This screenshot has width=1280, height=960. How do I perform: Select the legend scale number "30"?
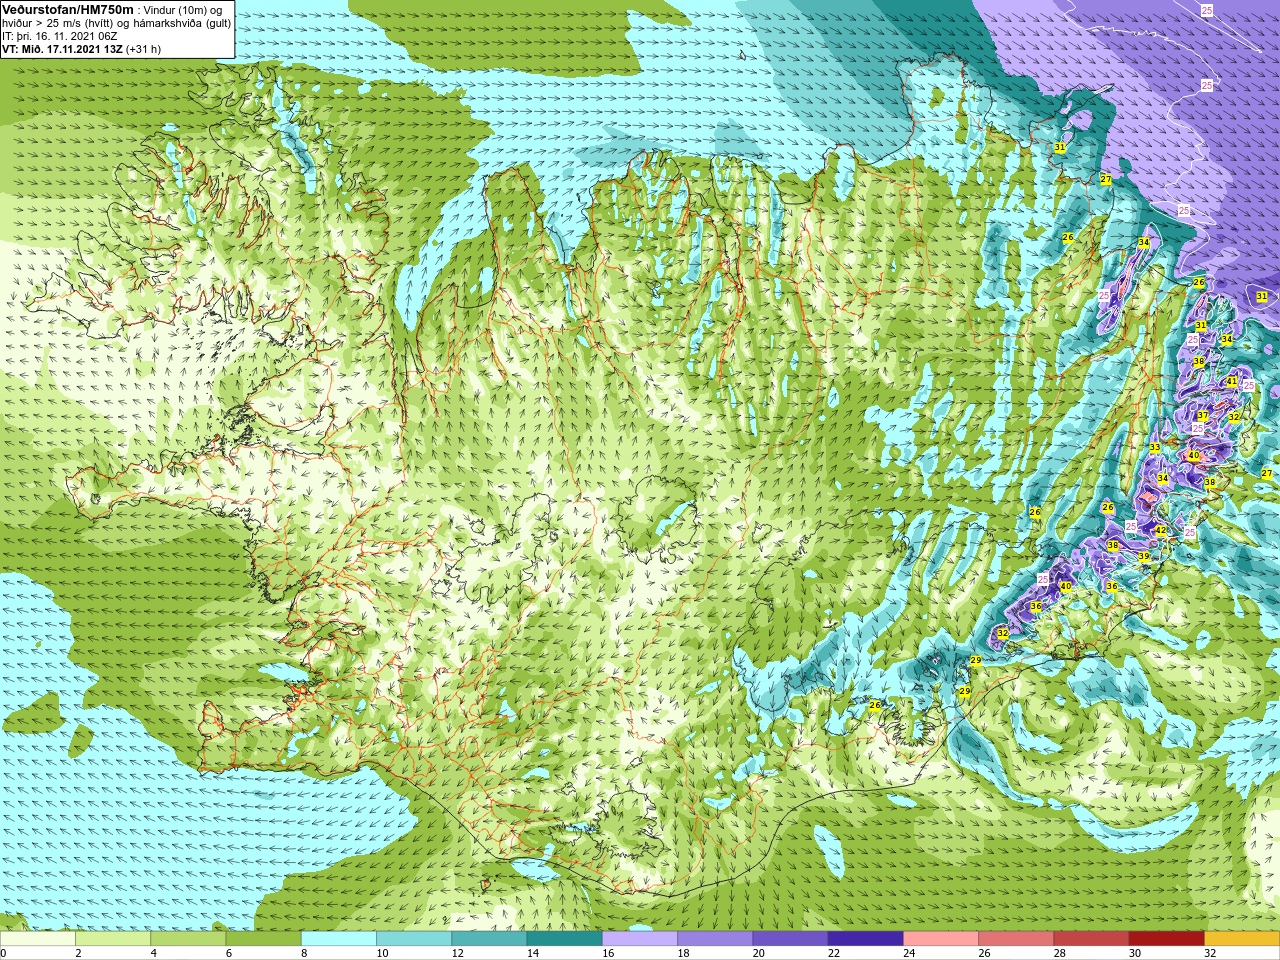point(1135,953)
